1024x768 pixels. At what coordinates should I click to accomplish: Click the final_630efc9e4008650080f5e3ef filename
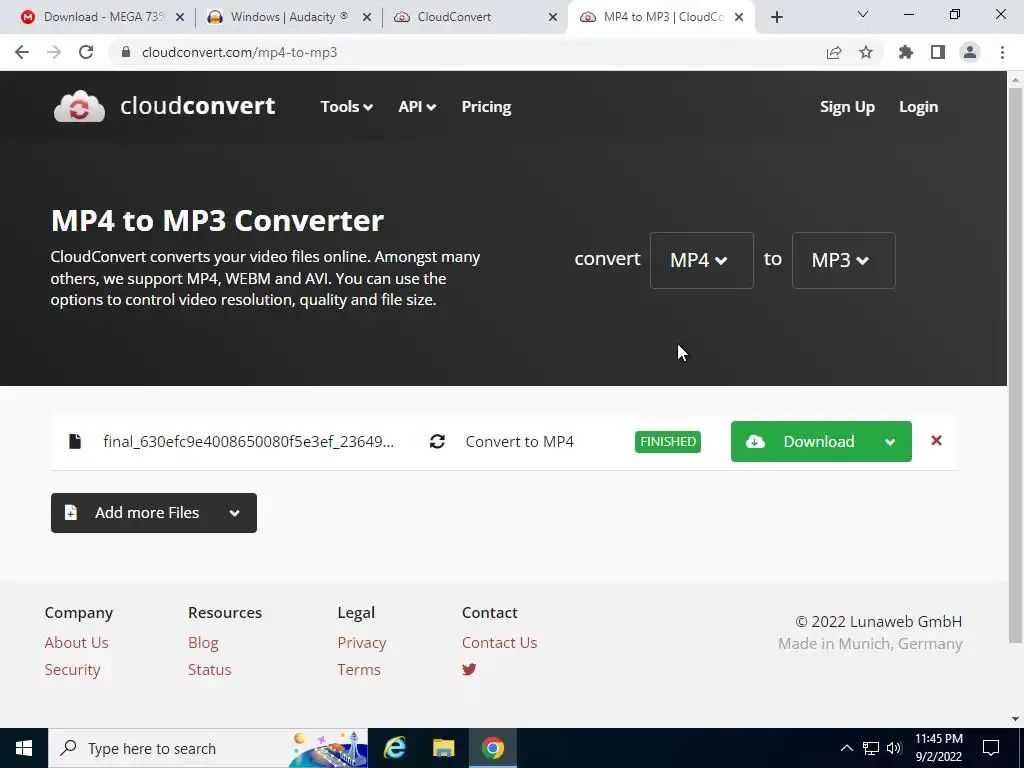[249, 442]
